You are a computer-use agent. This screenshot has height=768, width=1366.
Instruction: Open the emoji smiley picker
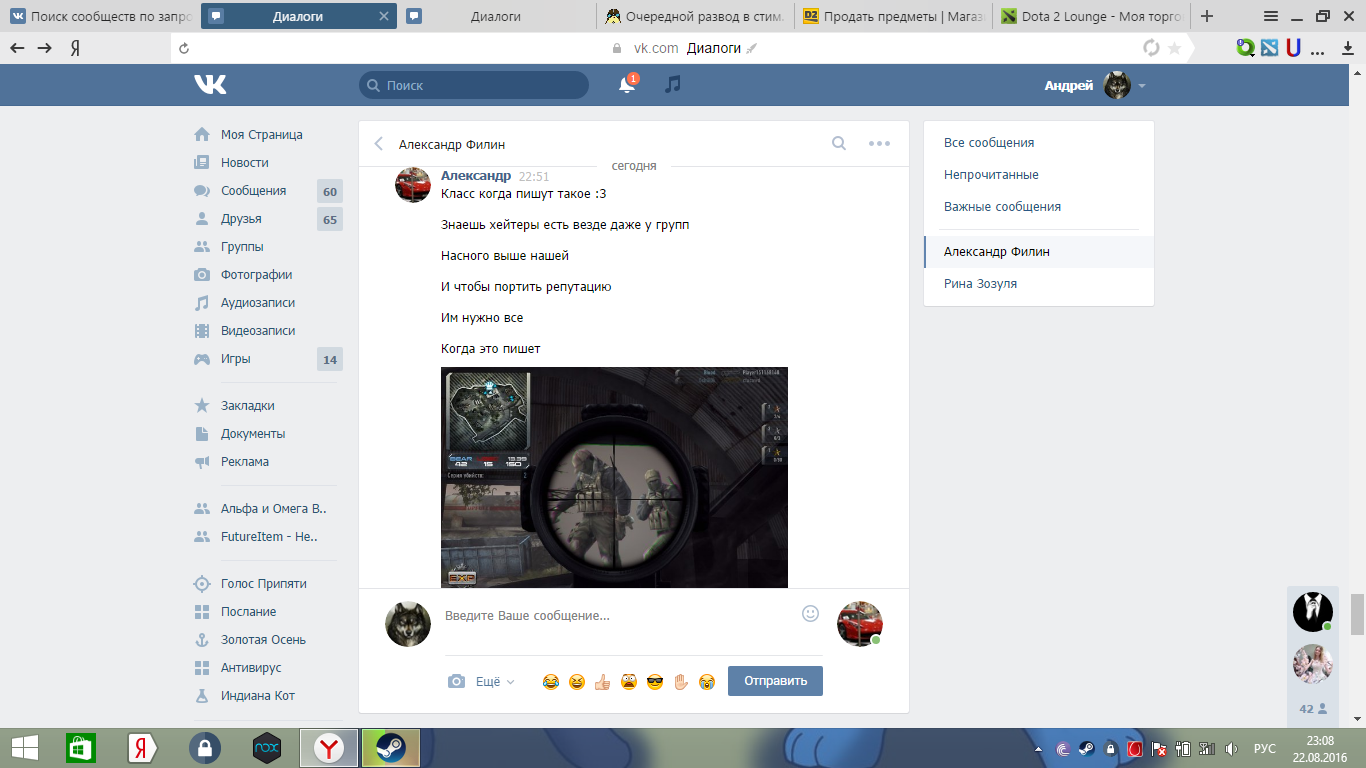coord(811,613)
